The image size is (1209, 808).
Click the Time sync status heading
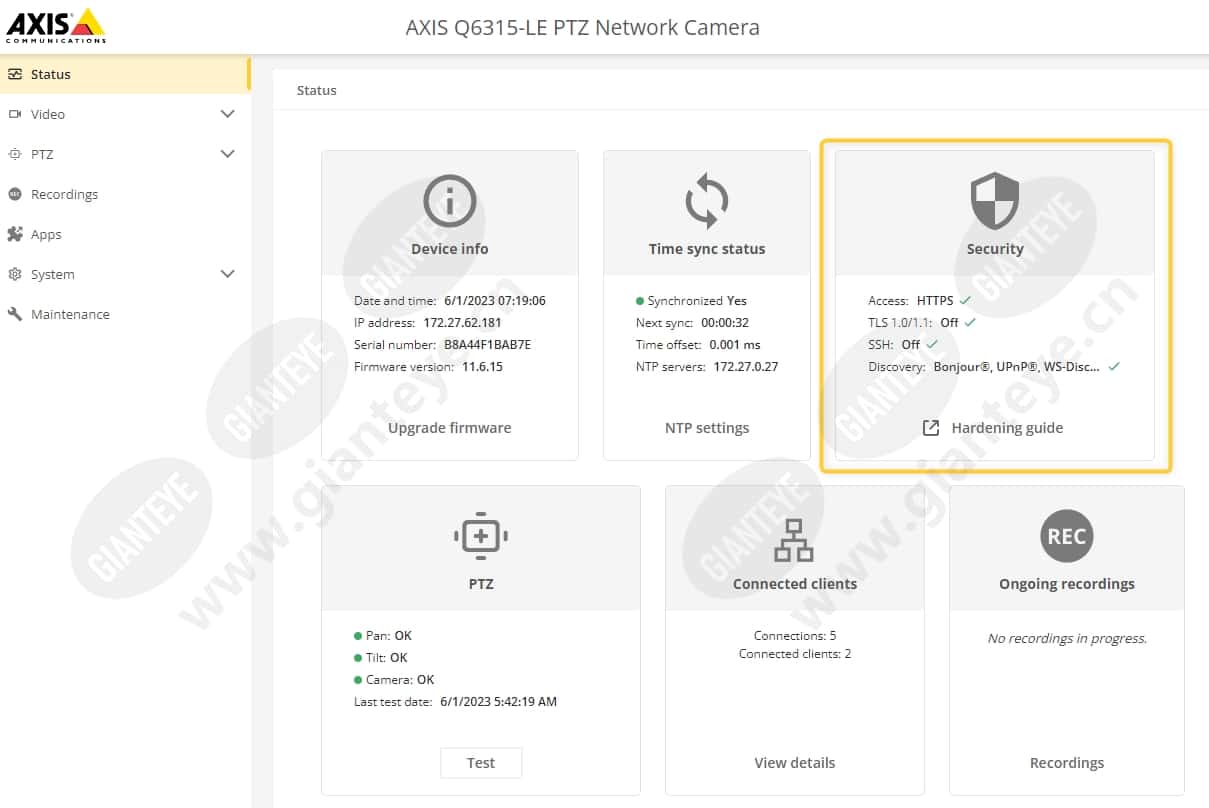[707, 249]
